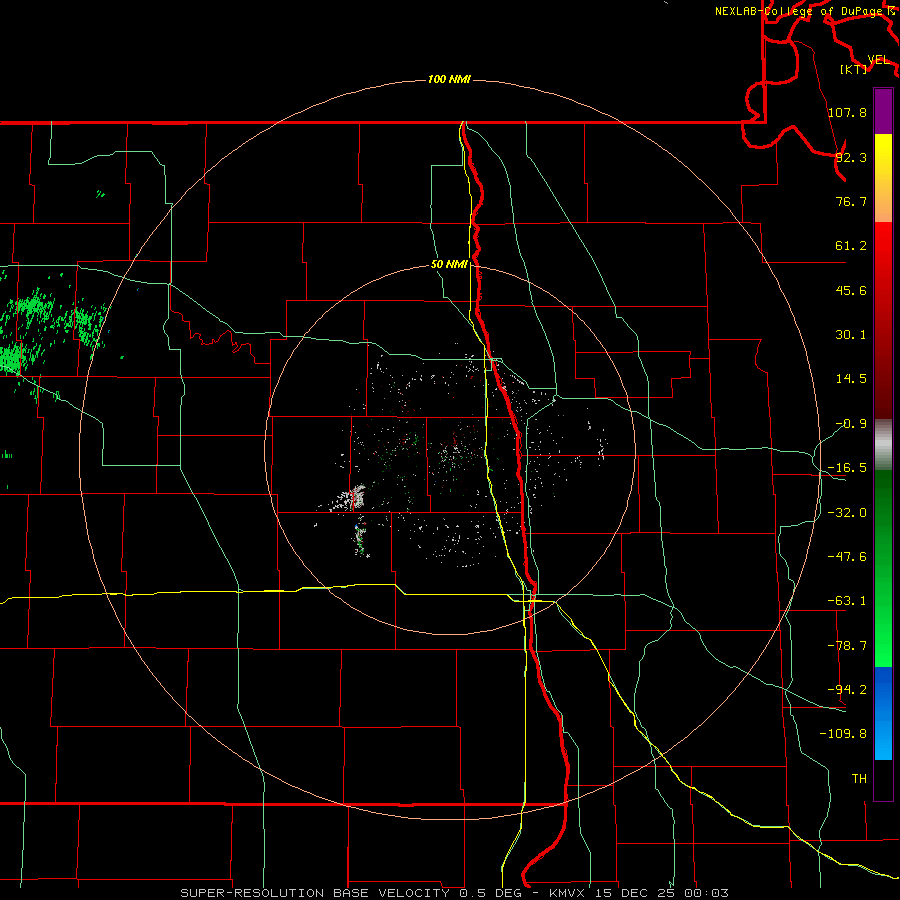This screenshot has height=900, width=900.
Task: Select the -109.8 scale value
Action: [843, 734]
